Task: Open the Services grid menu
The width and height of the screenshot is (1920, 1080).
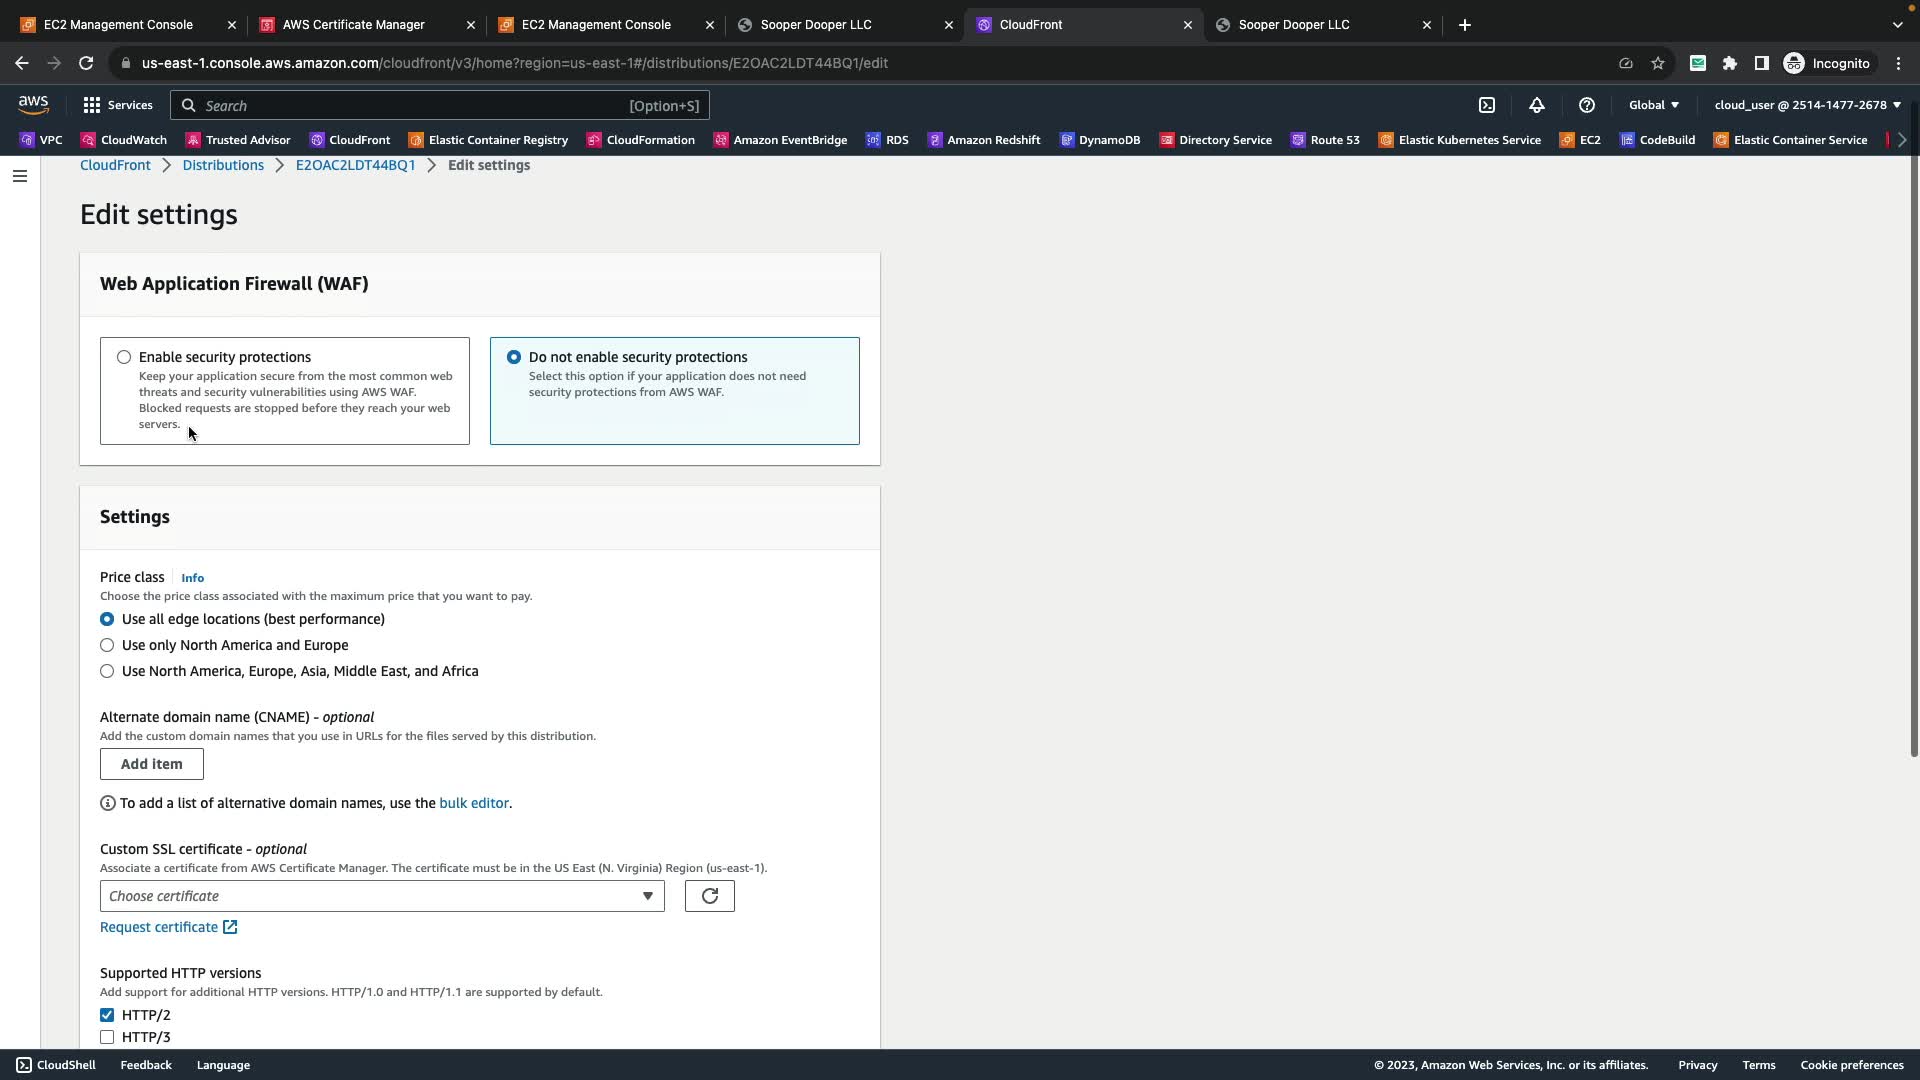Action: (117, 105)
